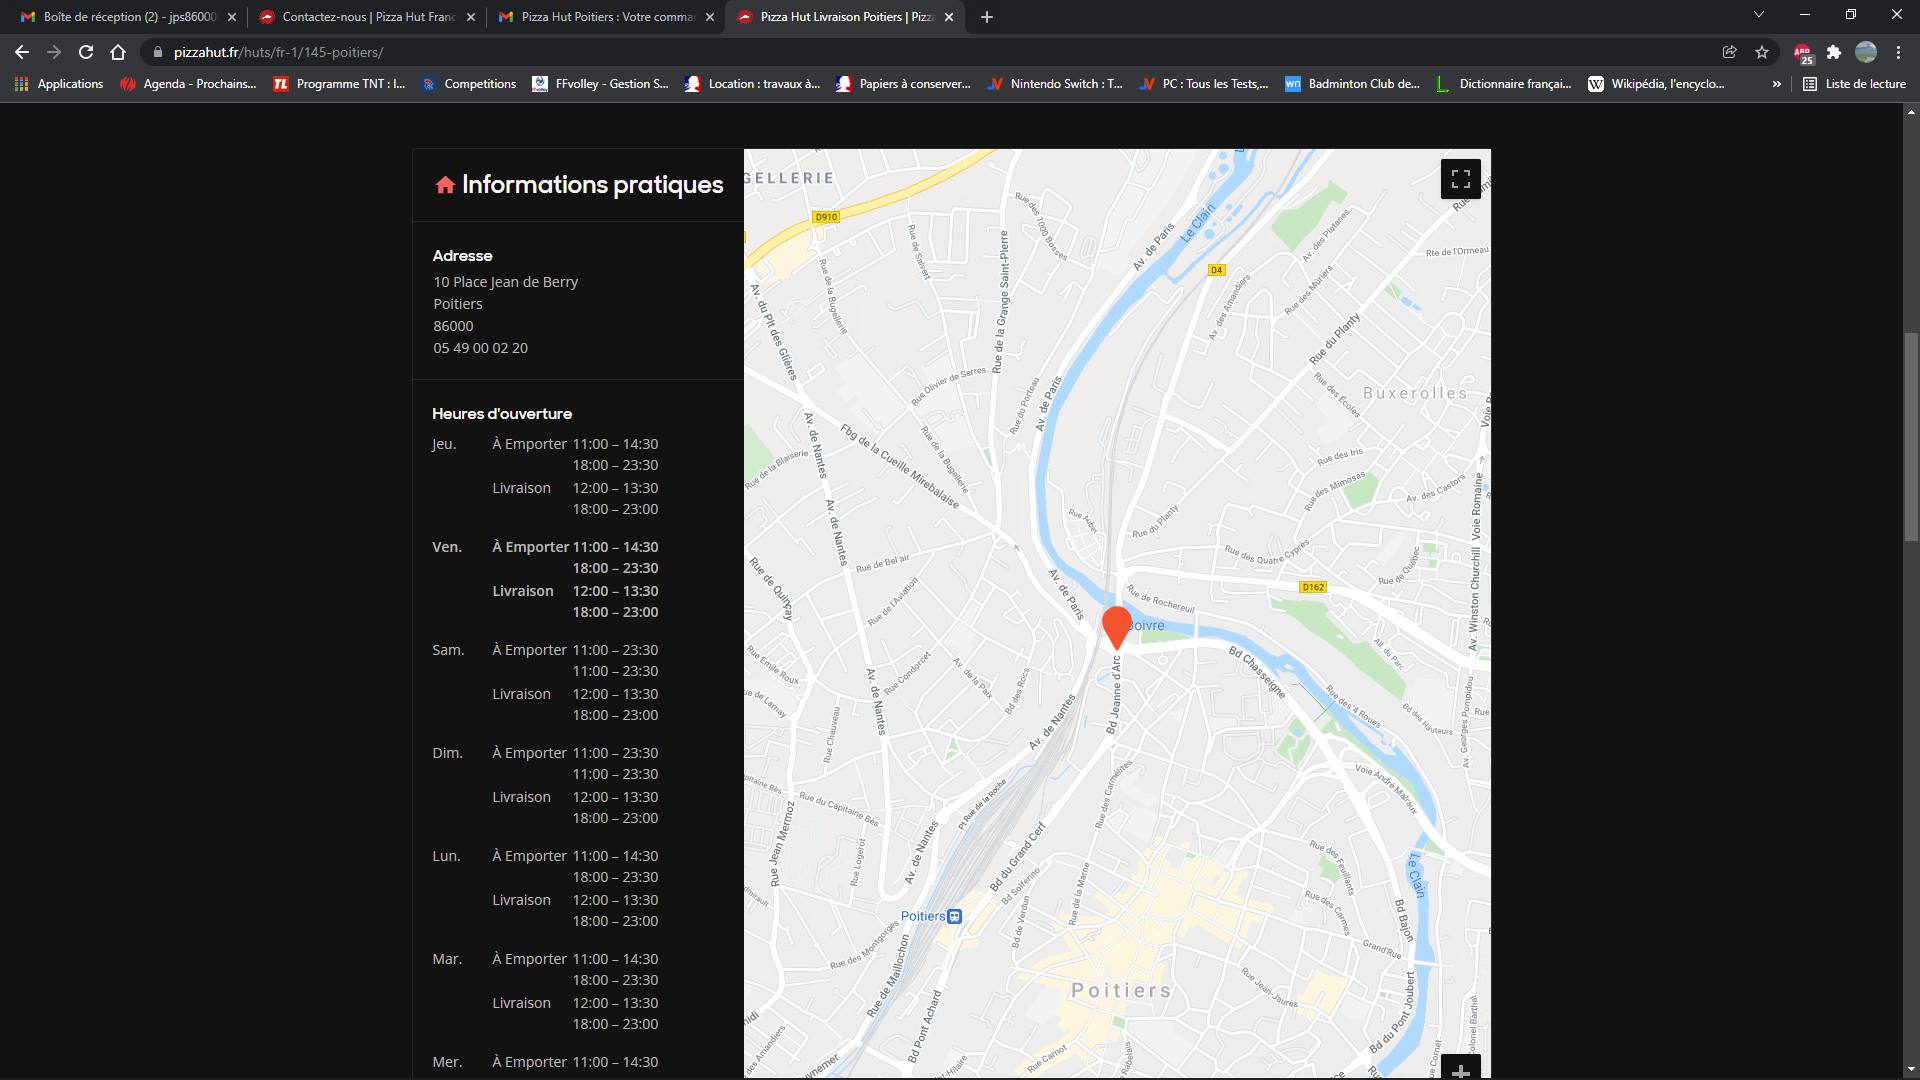Open tab search dropdown arrow
Image resolution: width=1920 pixels, height=1080 pixels.
tap(1758, 15)
